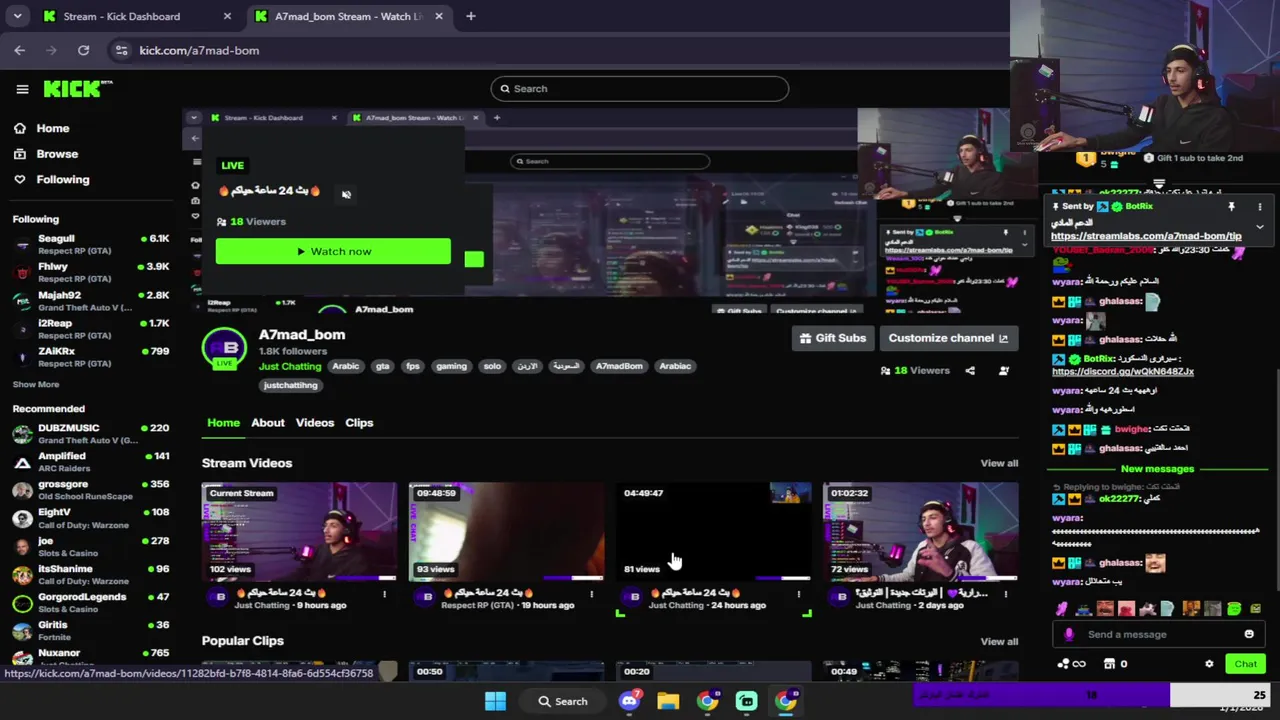
Task: Open itsShanime's avatar icon
Action: 22,575
